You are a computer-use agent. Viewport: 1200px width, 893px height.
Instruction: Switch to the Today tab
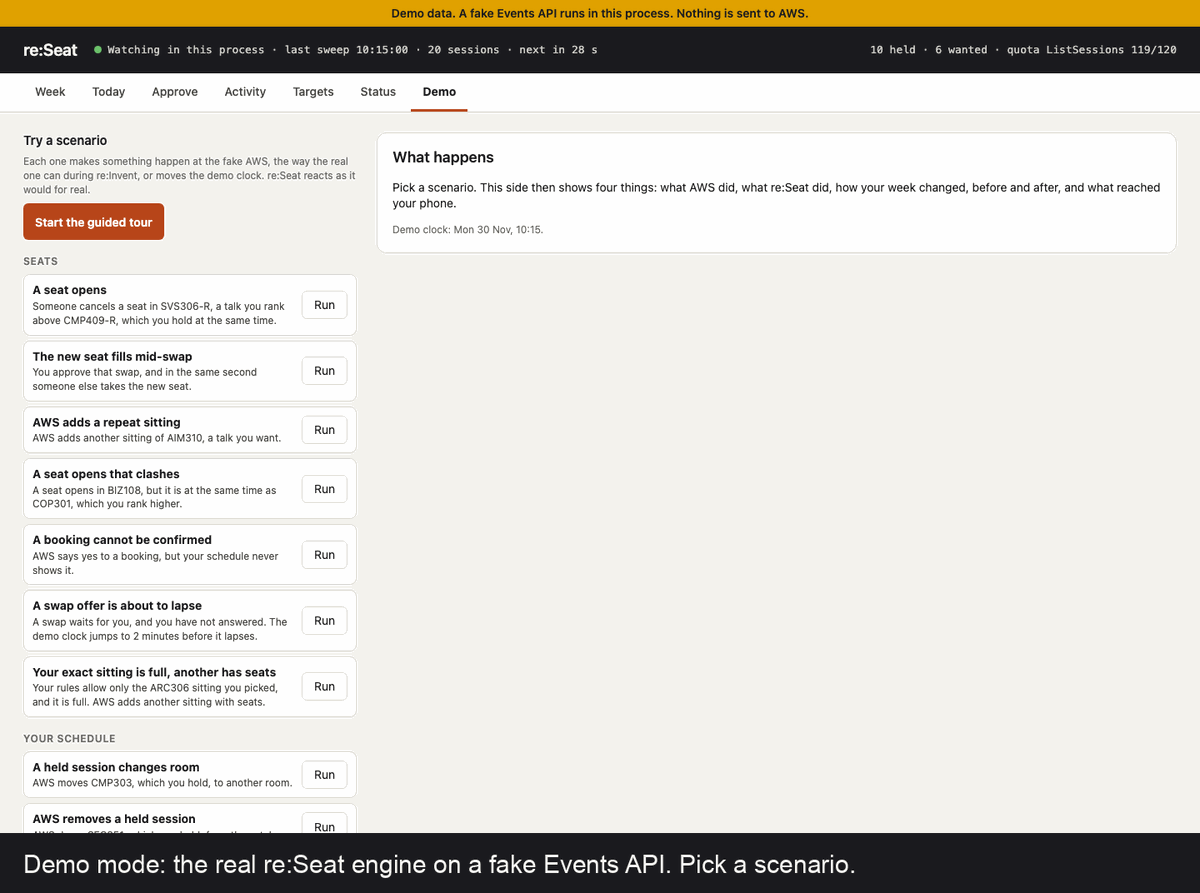(x=108, y=92)
